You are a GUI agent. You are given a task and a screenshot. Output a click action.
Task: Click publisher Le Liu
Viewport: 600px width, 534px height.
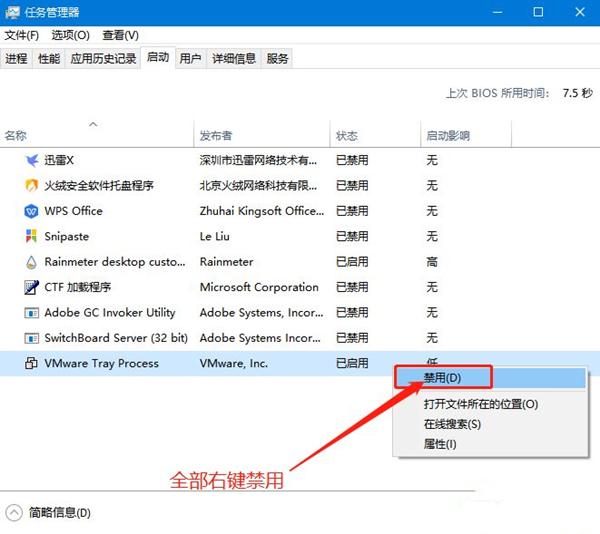click(215, 236)
